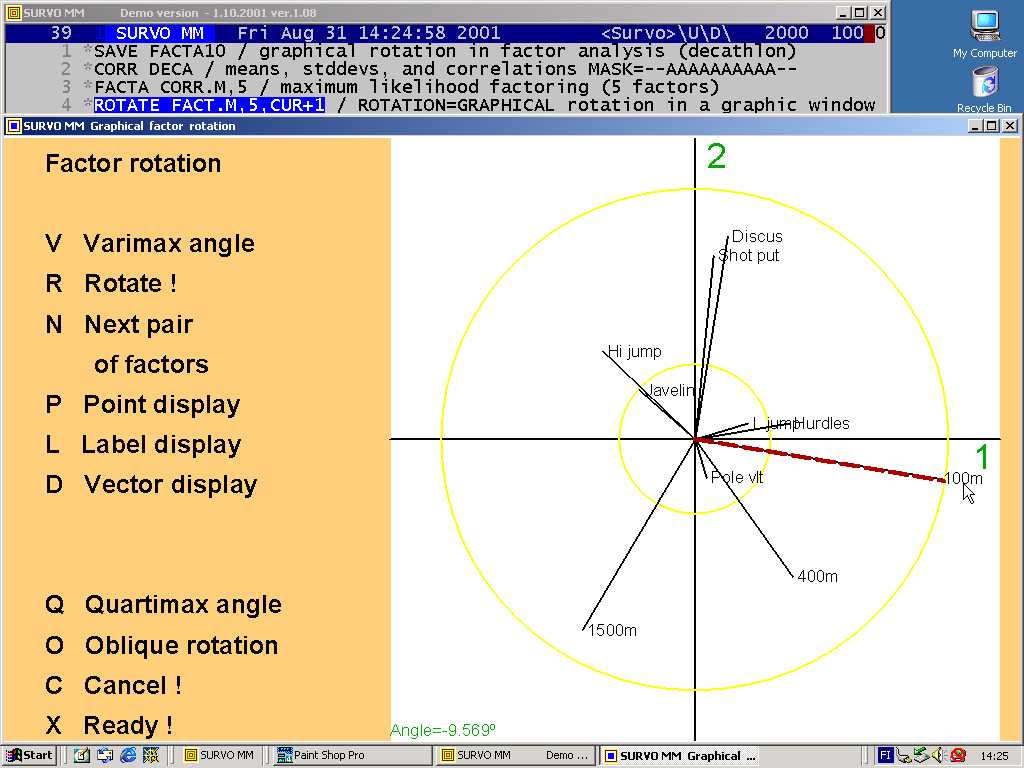1024x768 pixels.
Task: Click the 400m vector label
Action: [x=818, y=576]
